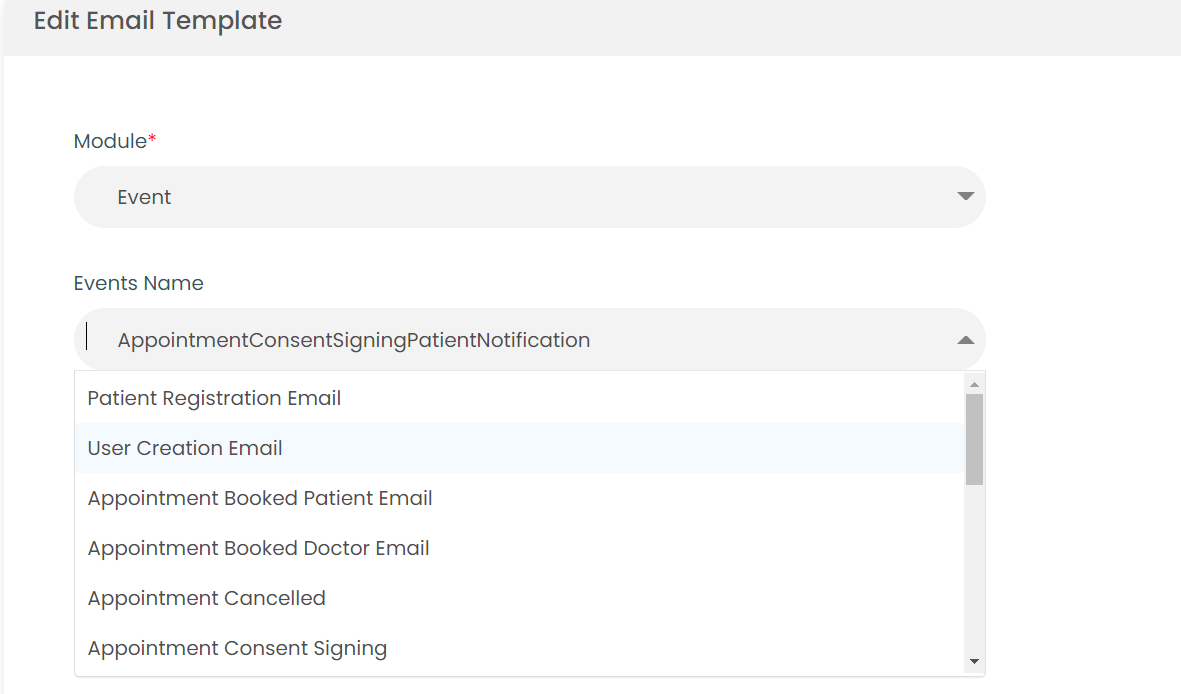Click the dropdown list scrollbar thumb
This screenshot has width=1181, height=694.
pyautogui.click(x=974, y=438)
